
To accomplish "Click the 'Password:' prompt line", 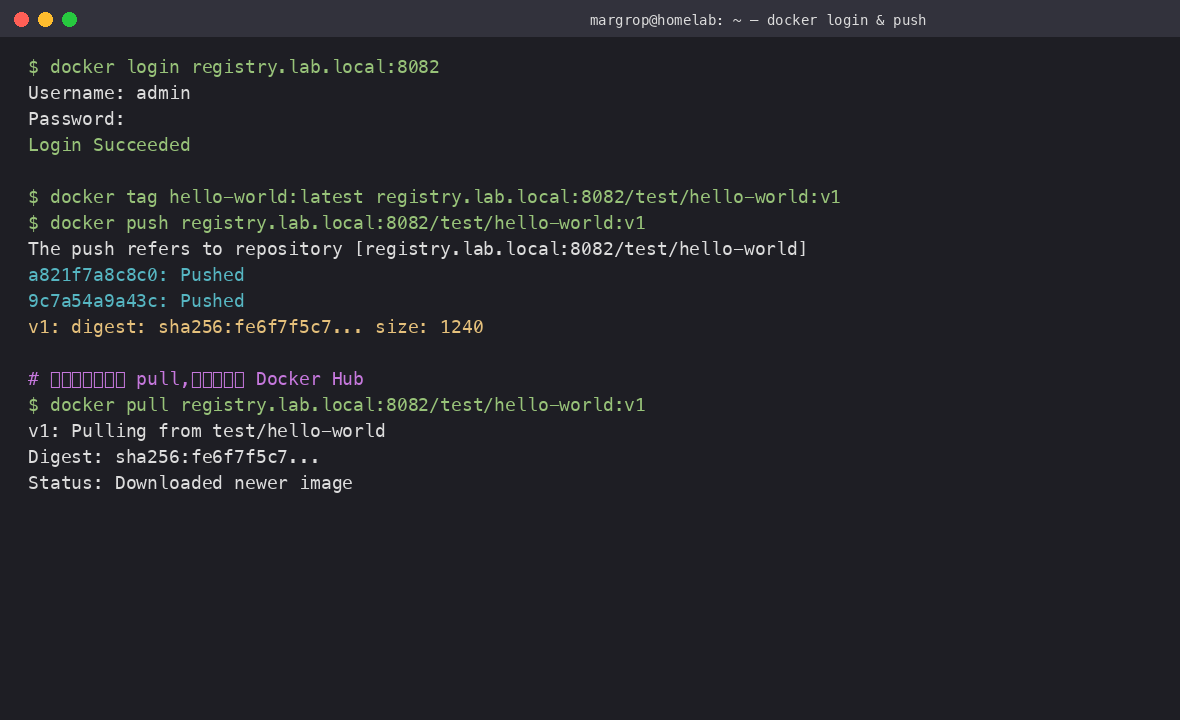I will point(76,119).
